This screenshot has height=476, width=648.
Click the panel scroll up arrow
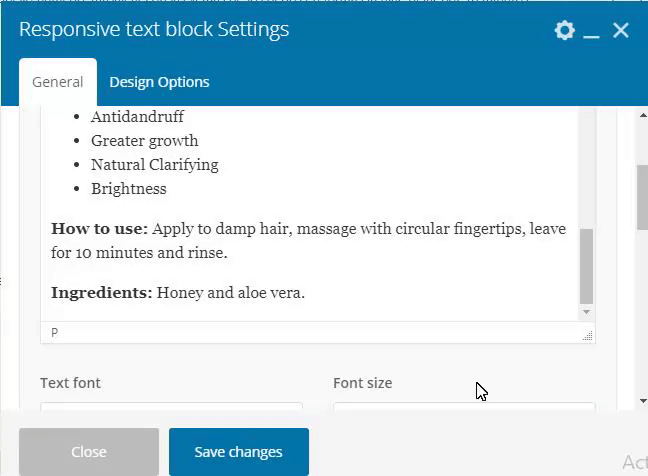(642, 114)
